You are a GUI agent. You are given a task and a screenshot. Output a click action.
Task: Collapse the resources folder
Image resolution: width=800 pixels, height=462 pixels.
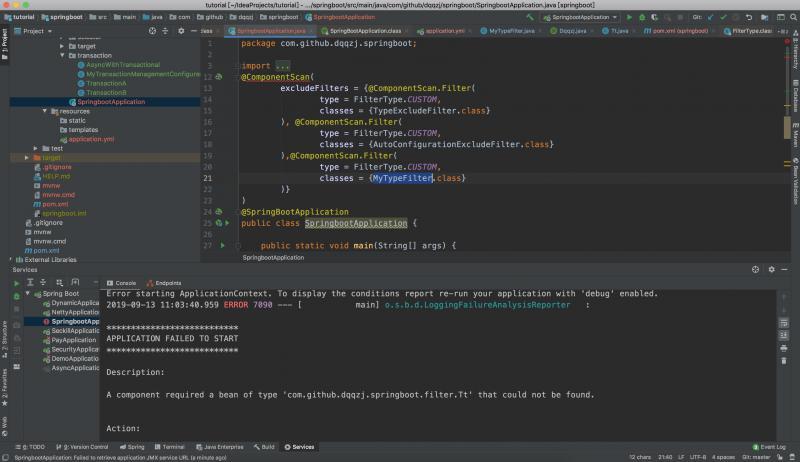coord(45,111)
